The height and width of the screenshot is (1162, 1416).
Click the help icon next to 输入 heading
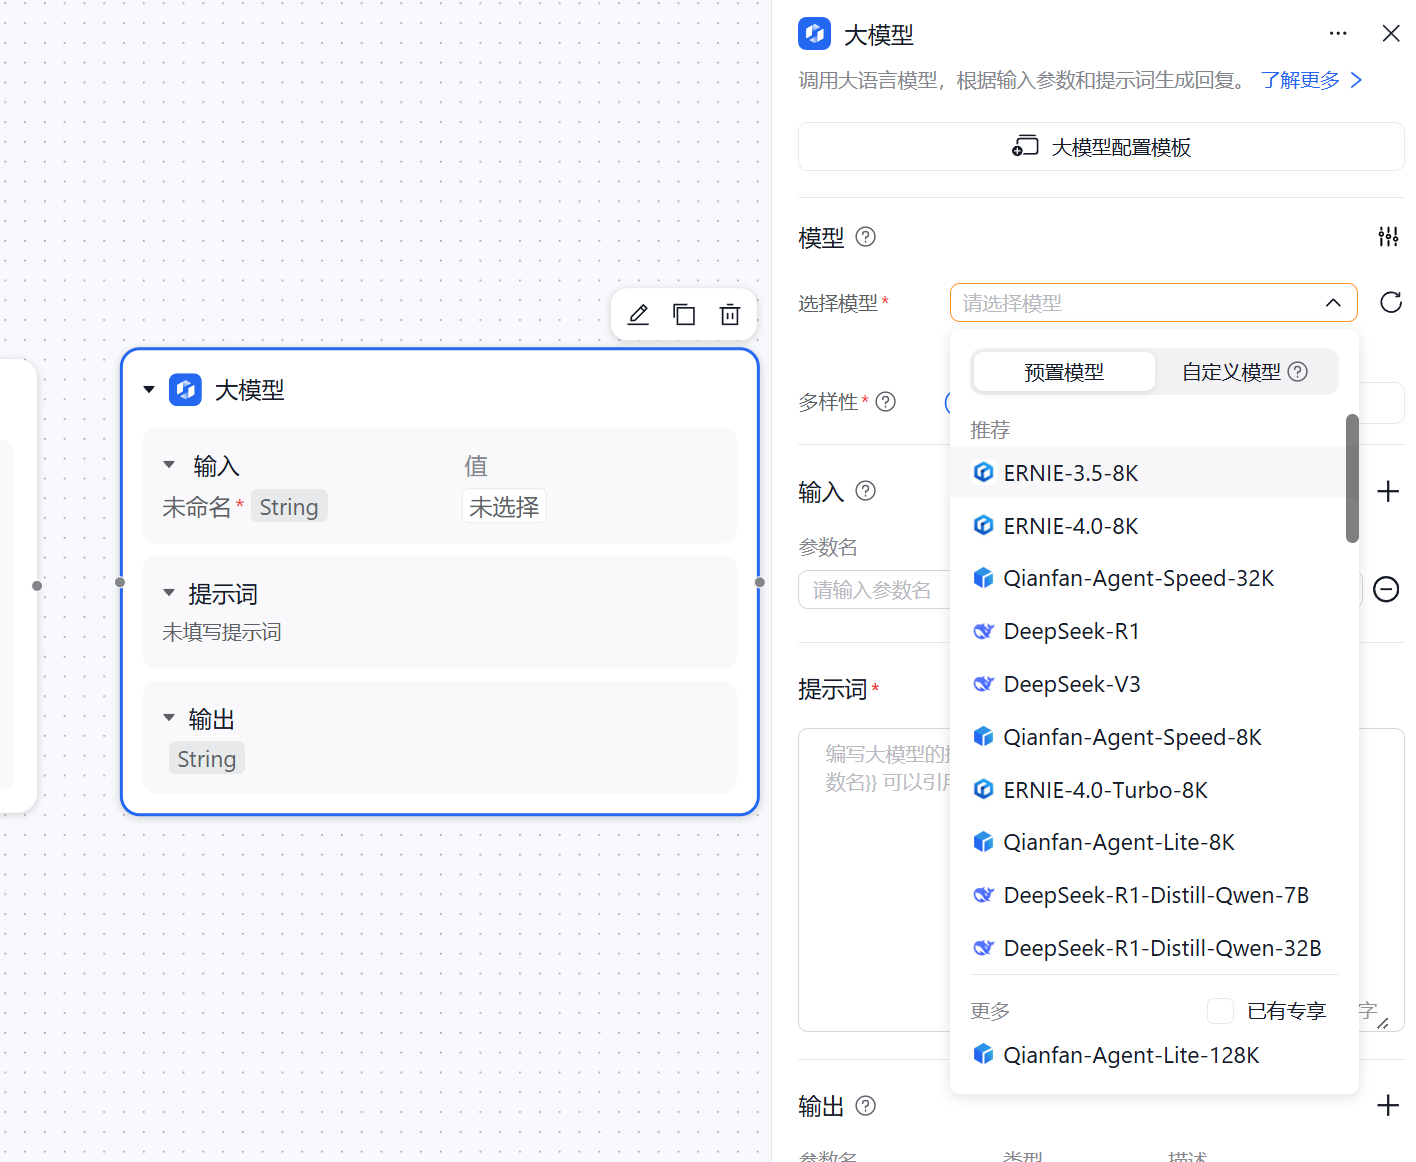click(x=866, y=491)
